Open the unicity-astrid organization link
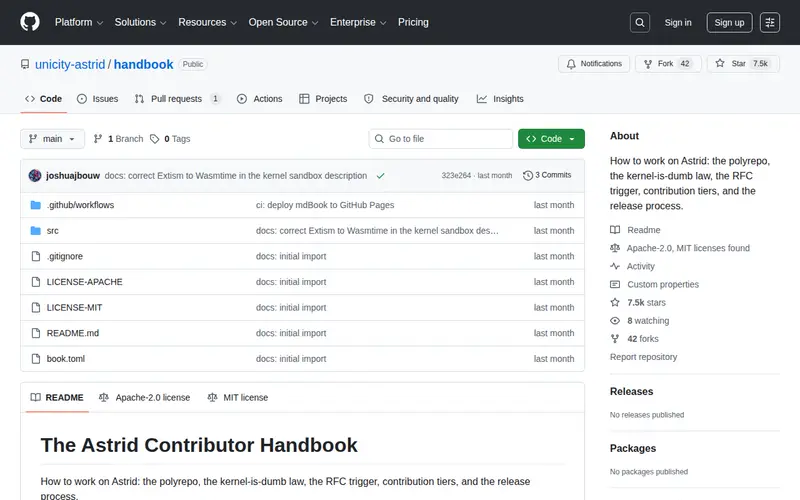This screenshot has width=800, height=500. 70,64
